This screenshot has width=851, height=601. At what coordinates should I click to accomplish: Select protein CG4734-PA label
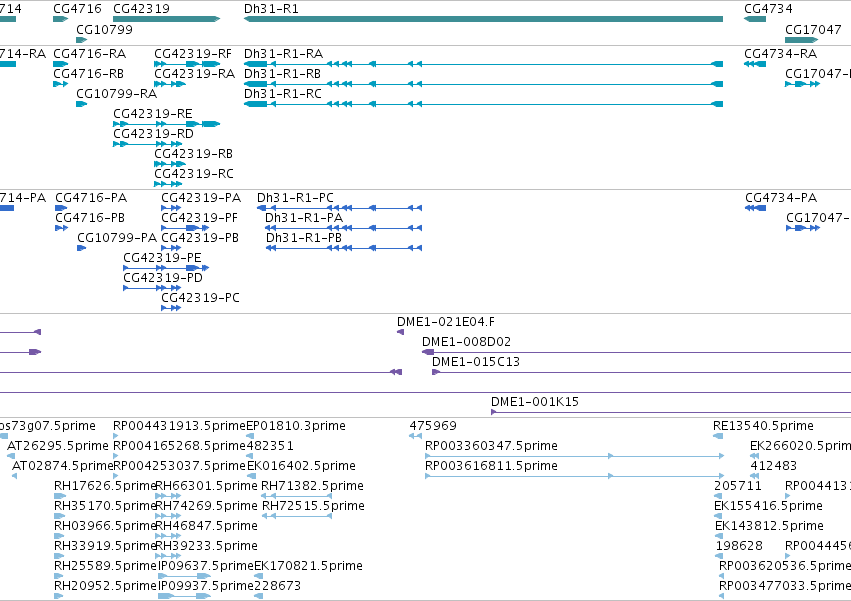pyautogui.click(x=781, y=198)
